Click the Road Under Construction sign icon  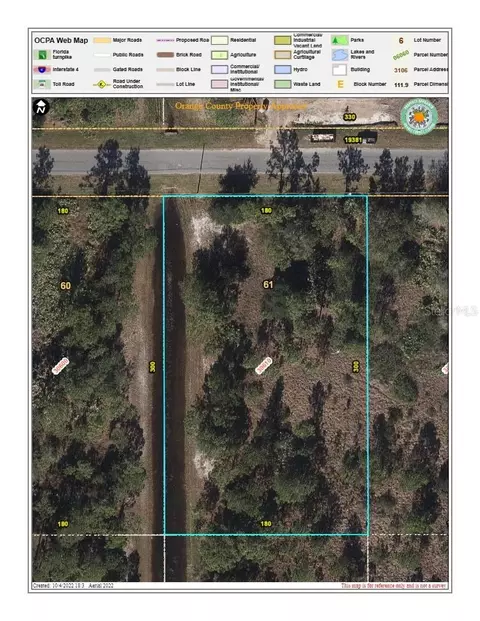(x=102, y=84)
